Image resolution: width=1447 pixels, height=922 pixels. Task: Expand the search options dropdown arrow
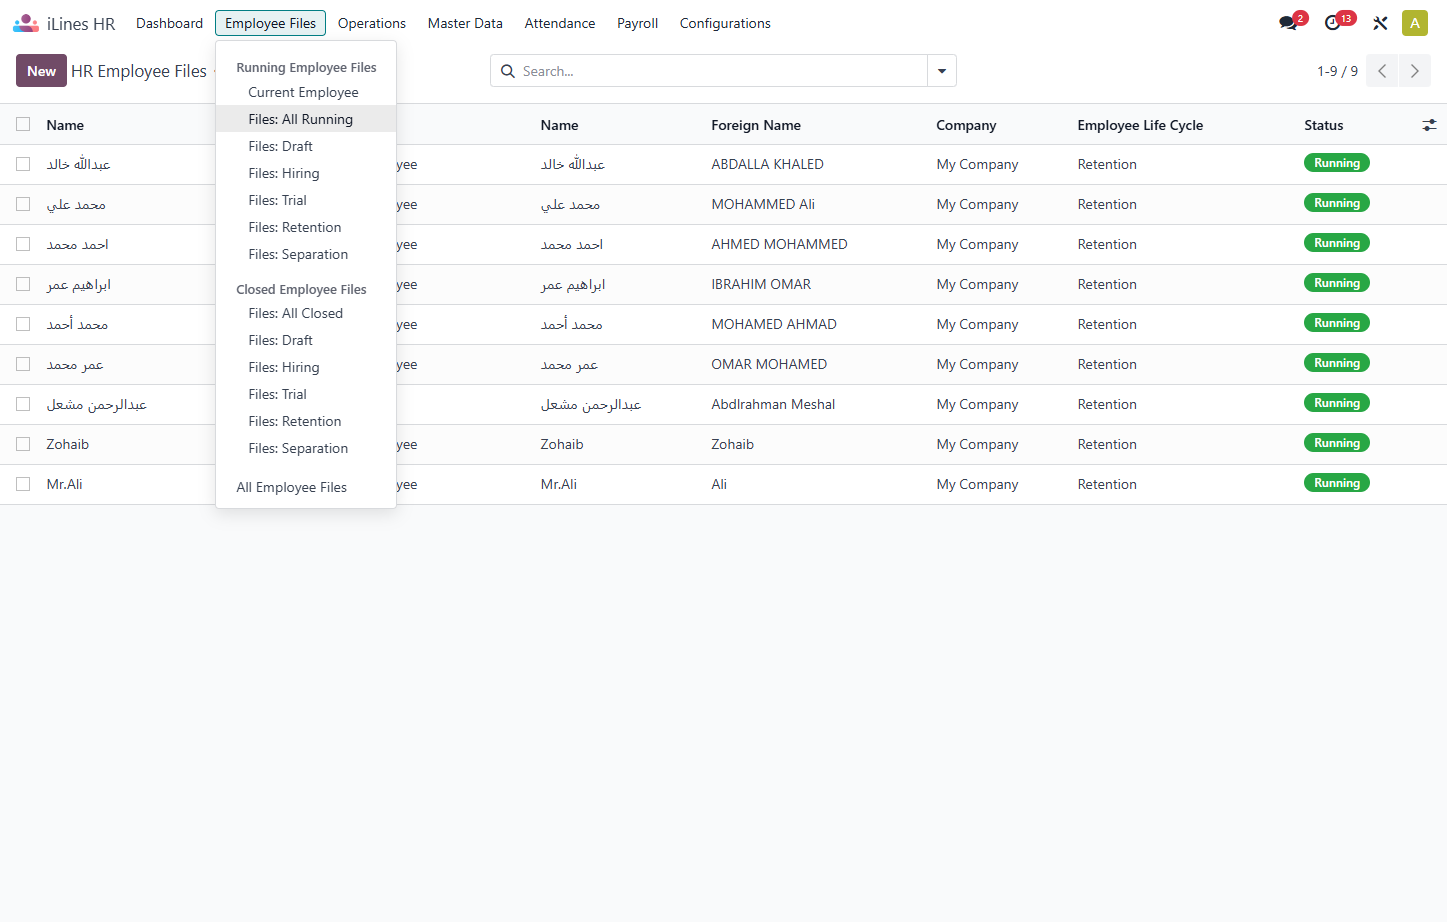pos(942,71)
